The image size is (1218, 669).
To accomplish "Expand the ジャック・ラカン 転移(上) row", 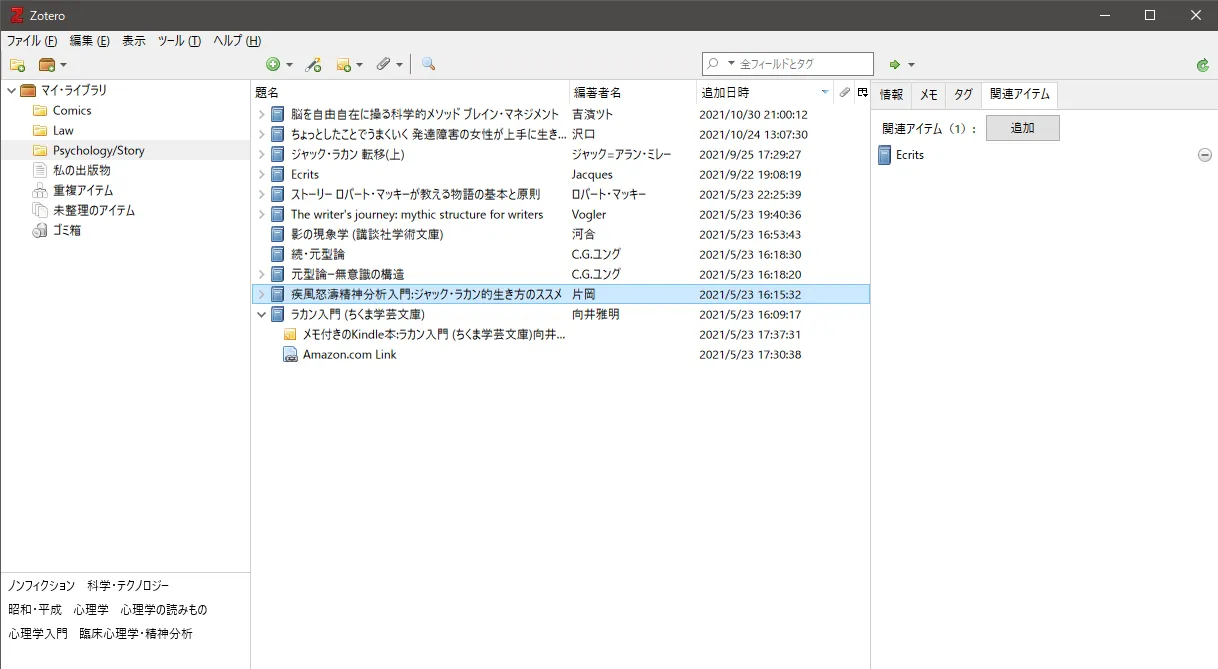I will [262, 154].
